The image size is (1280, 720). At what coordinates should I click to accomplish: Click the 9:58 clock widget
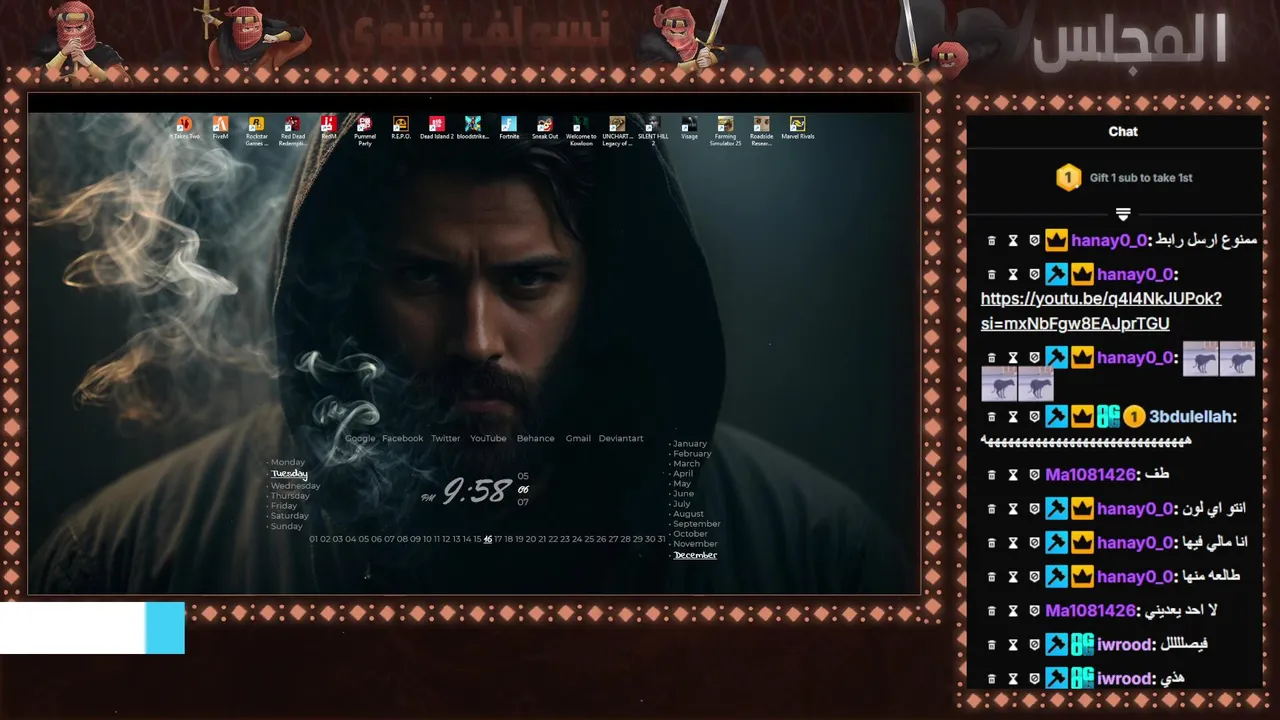click(x=477, y=491)
